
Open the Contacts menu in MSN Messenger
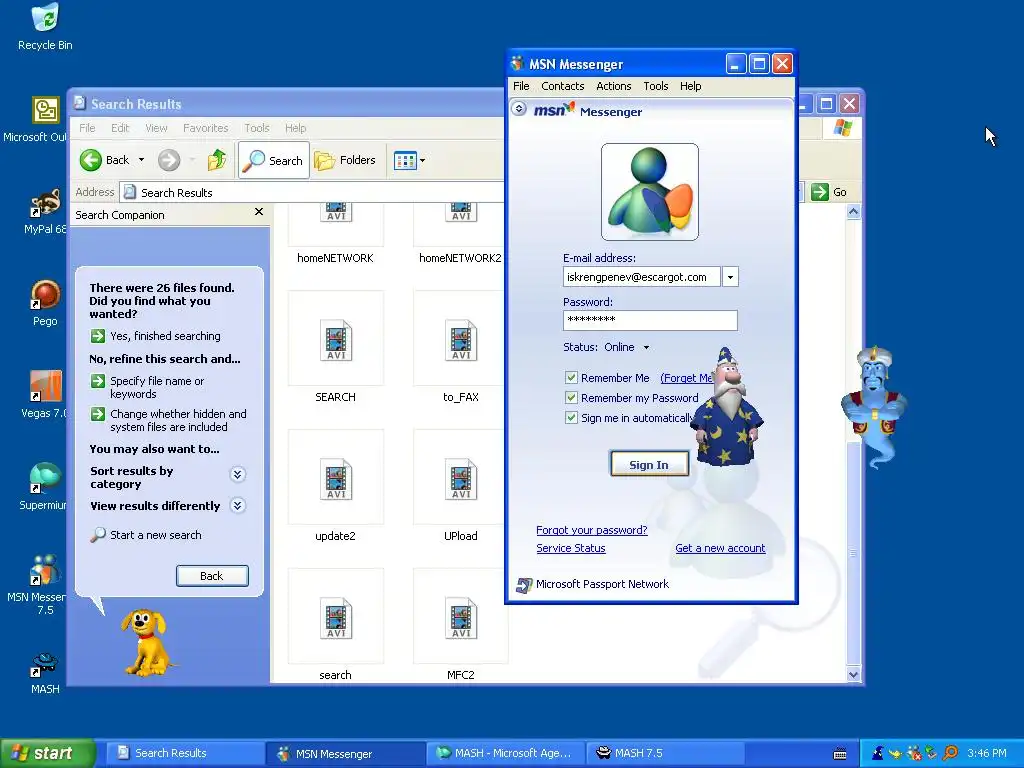pos(562,86)
